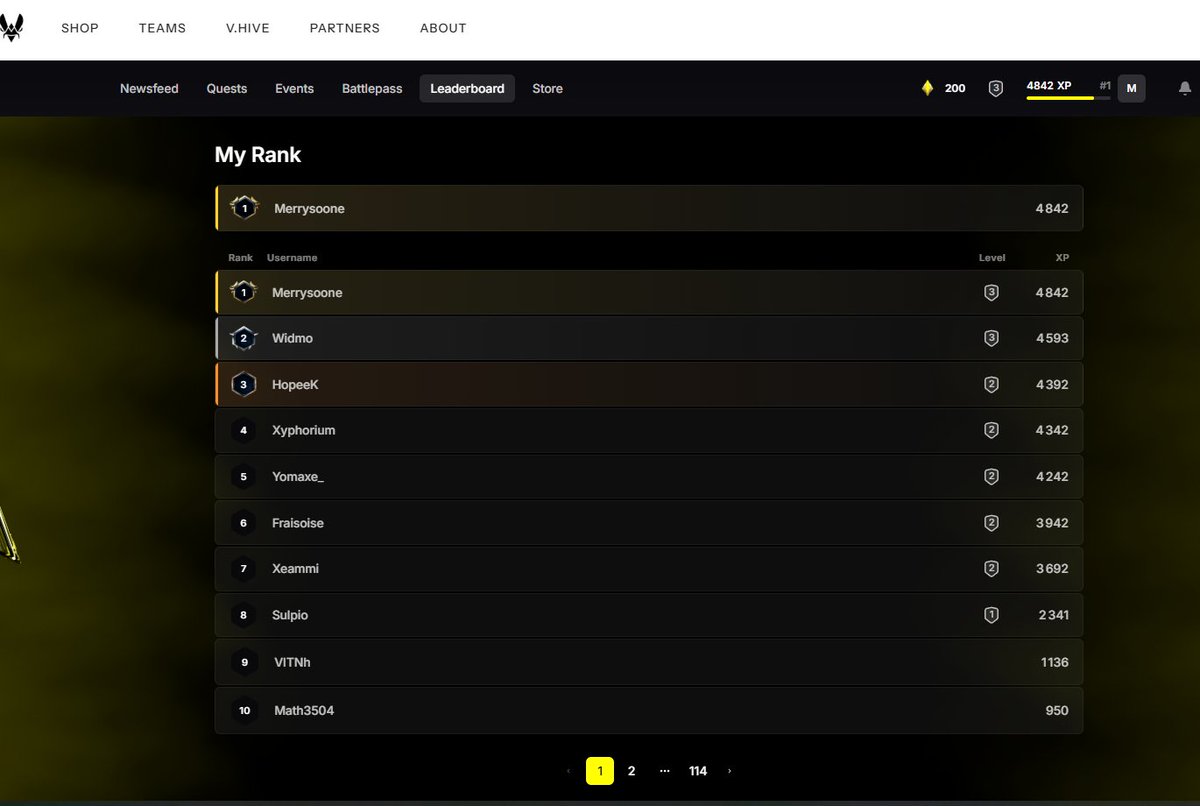Image resolution: width=1200 pixels, height=806 pixels.
Task: Click Yomaxe_'s level 2 shield
Action: point(991,476)
